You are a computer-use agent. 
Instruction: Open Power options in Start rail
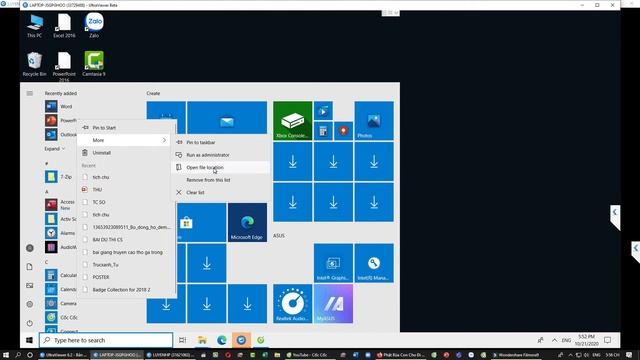(x=29, y=323)
